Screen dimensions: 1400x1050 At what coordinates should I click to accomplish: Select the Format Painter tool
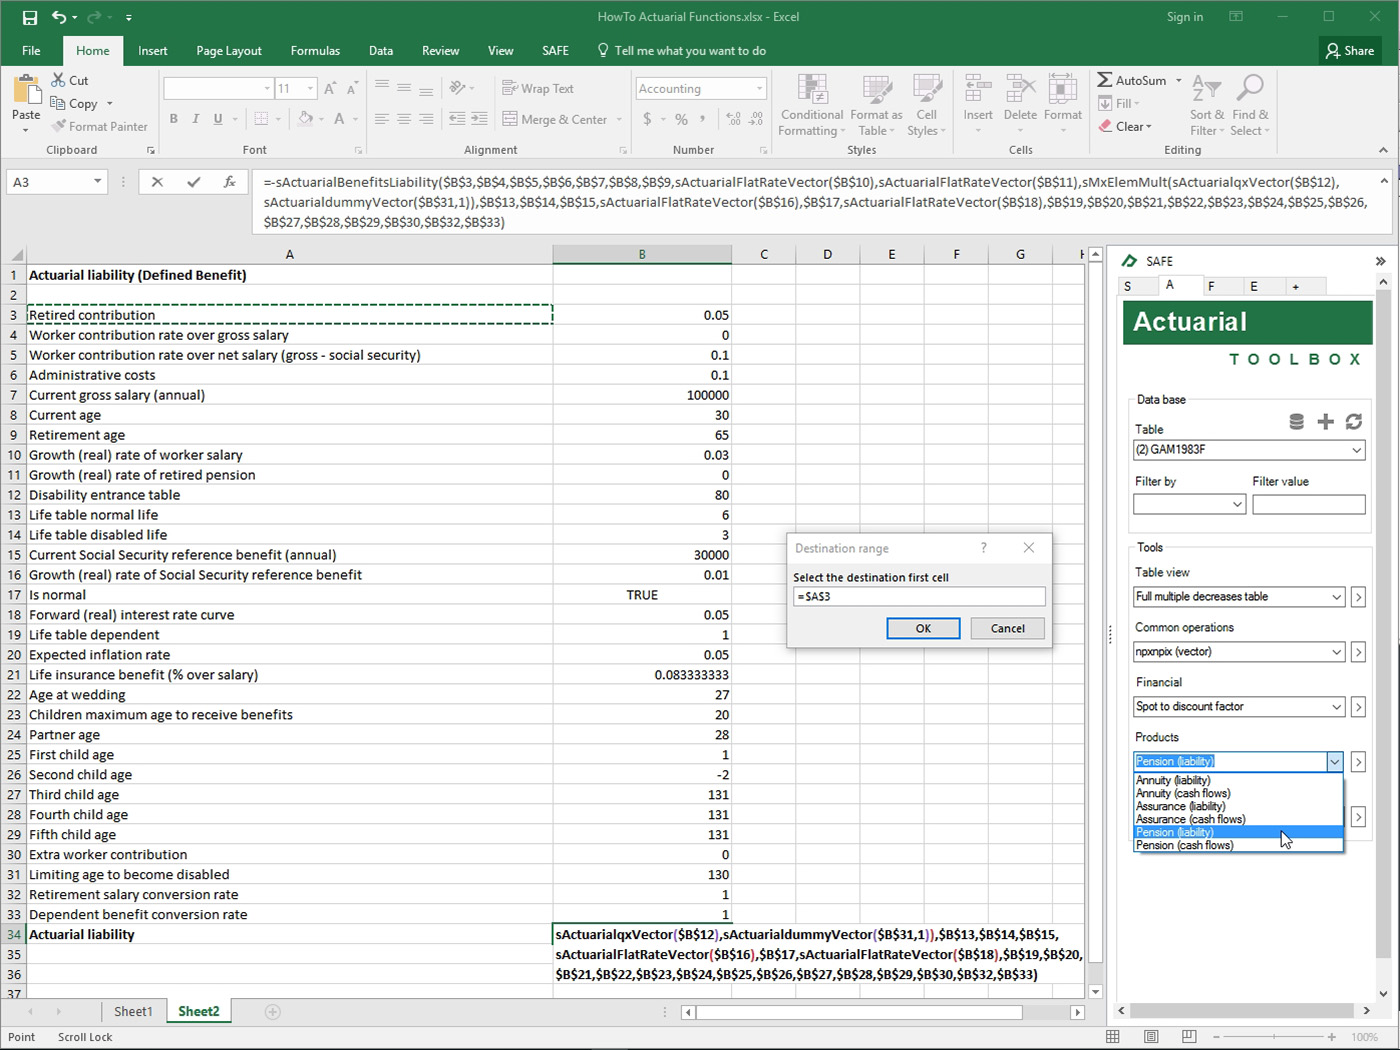[x=100, y=126]
